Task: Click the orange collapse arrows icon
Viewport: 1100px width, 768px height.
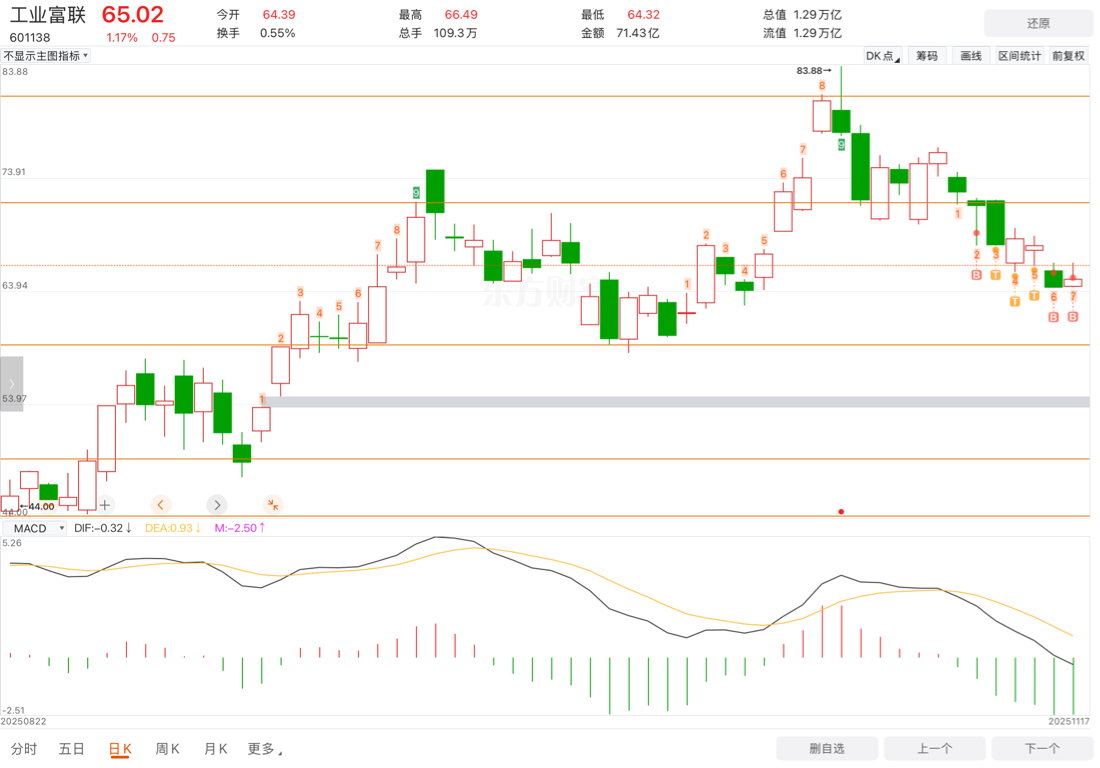Action: (273, 504)
